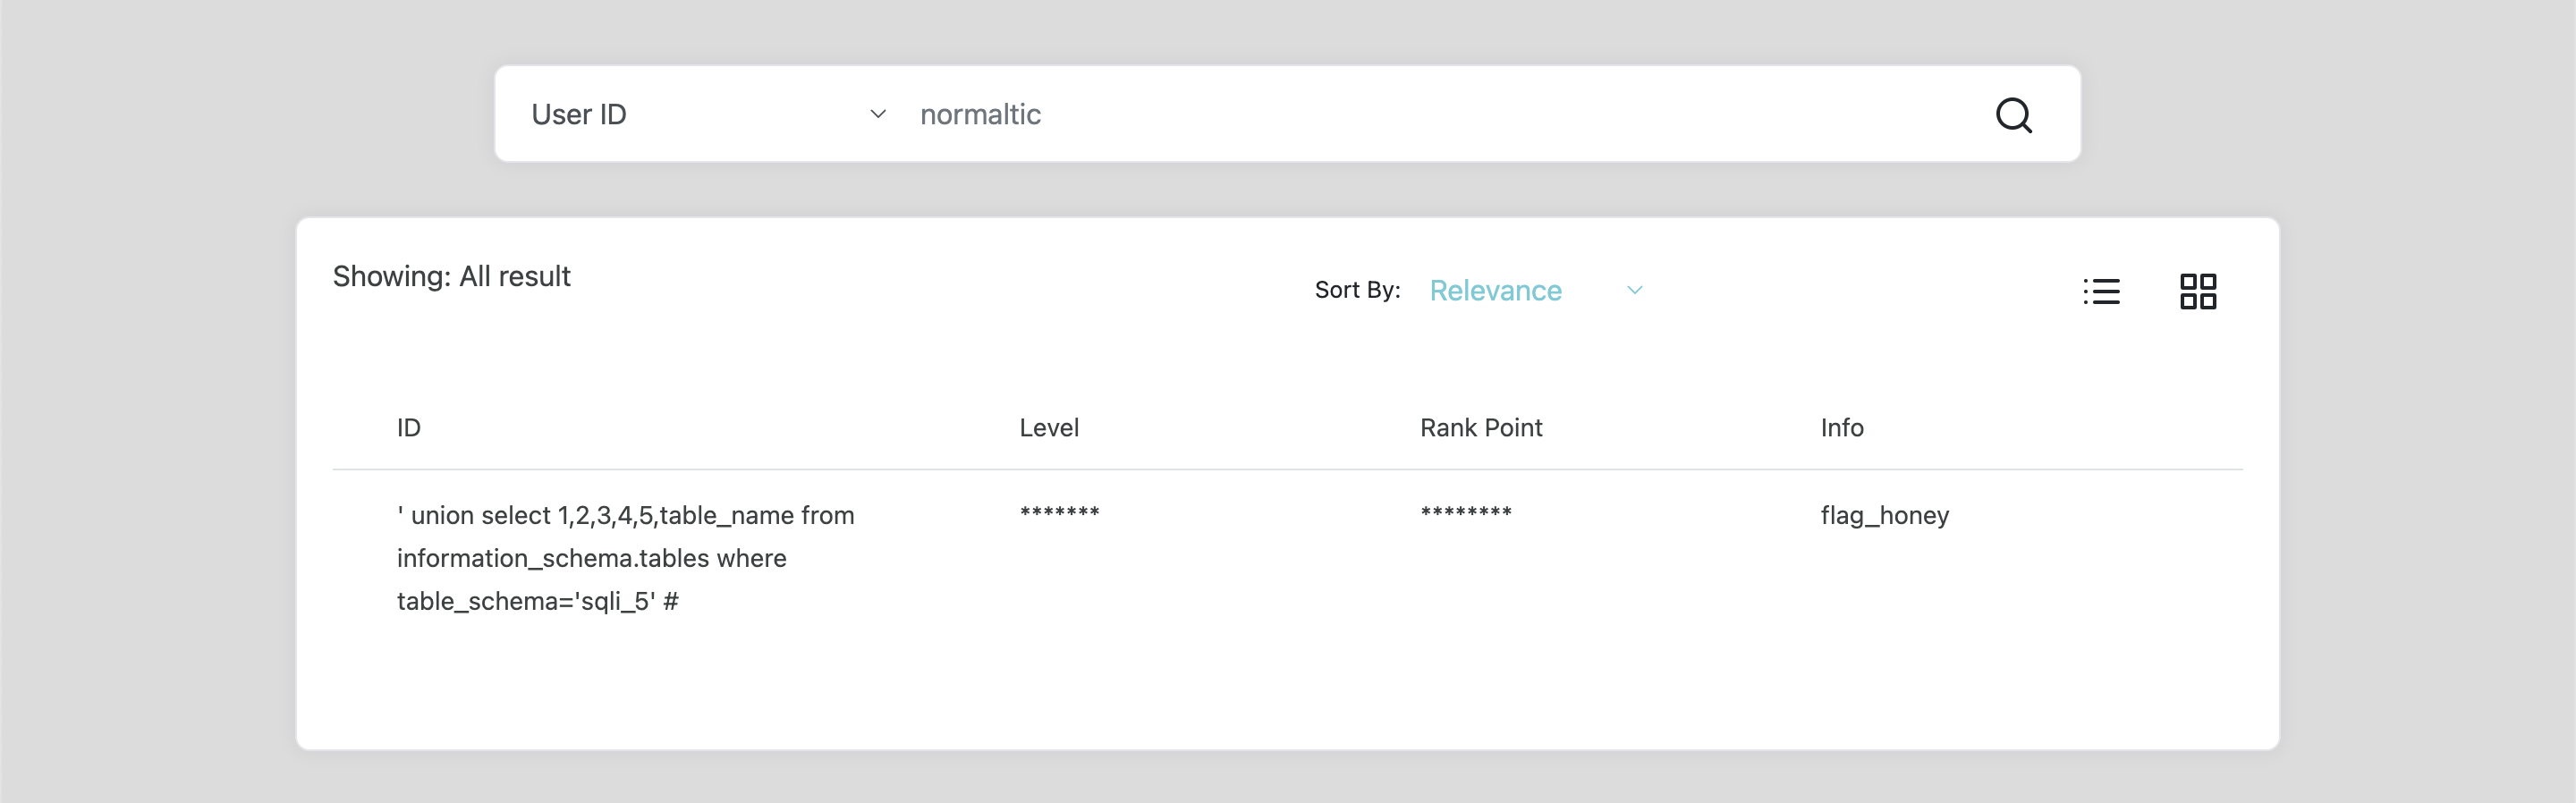Switch to grid view icon
2576x803 pixels.
2198,291
